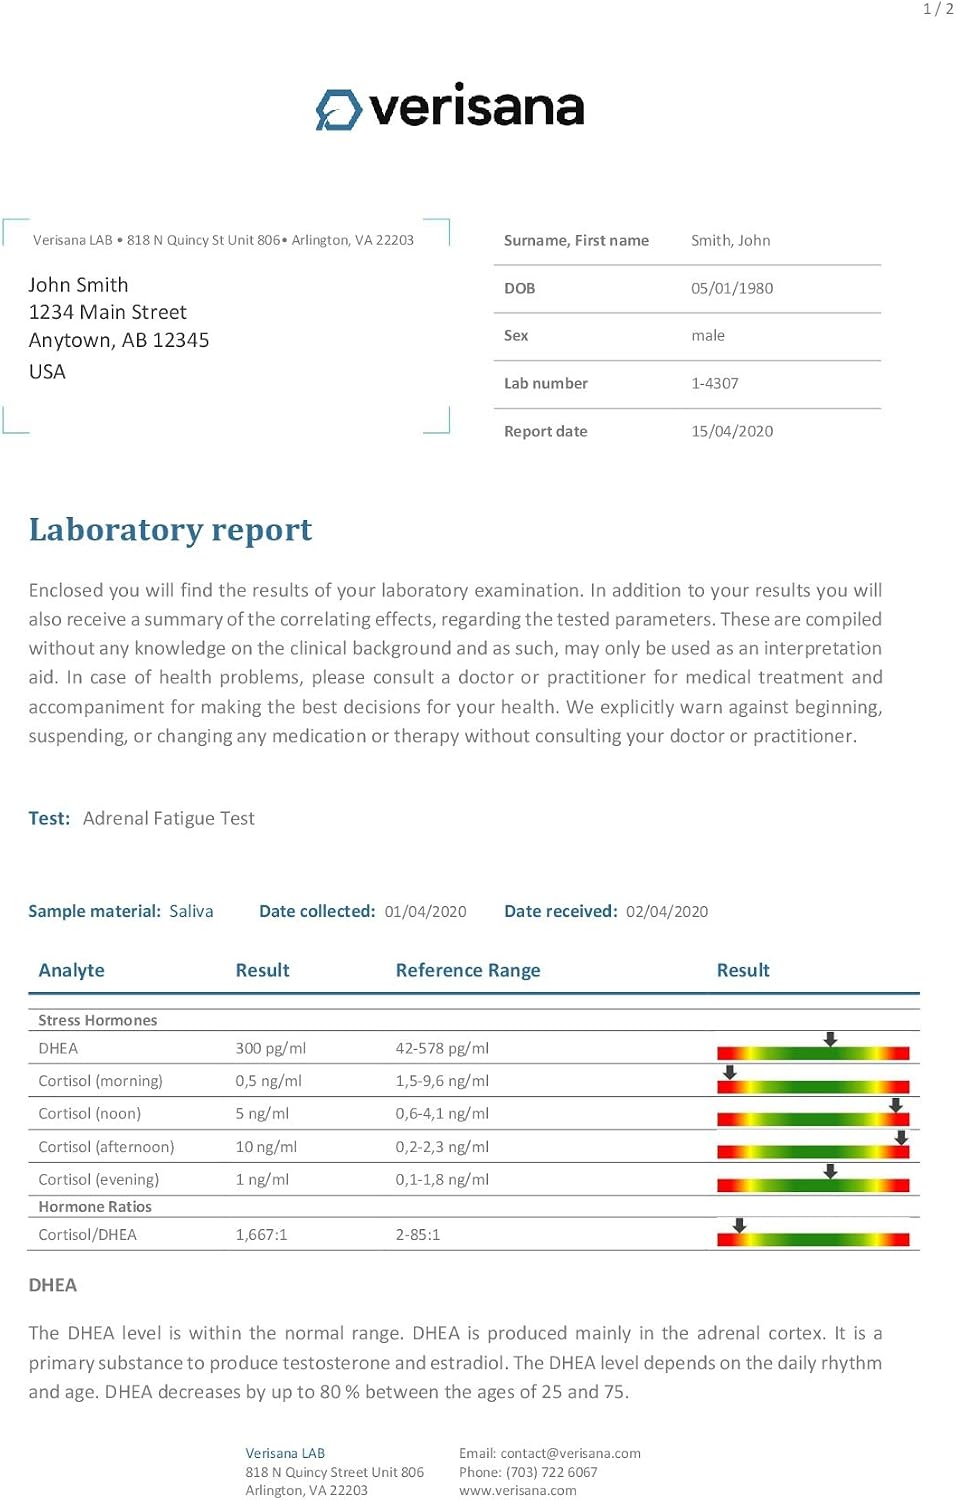
Task: Click the DHEA analyte name in table
Action: tap(58, 1048)
